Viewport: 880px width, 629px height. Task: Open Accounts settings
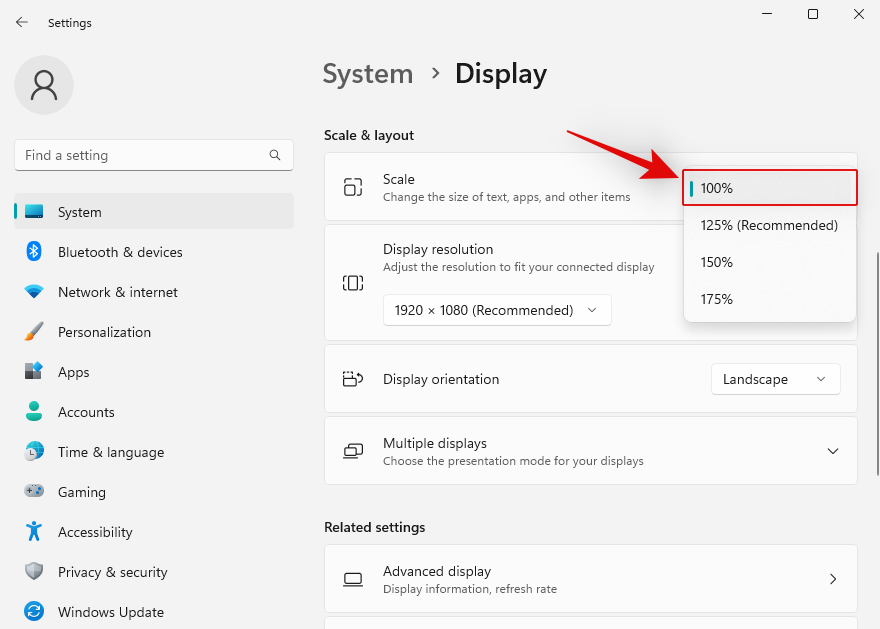[86, 412]
